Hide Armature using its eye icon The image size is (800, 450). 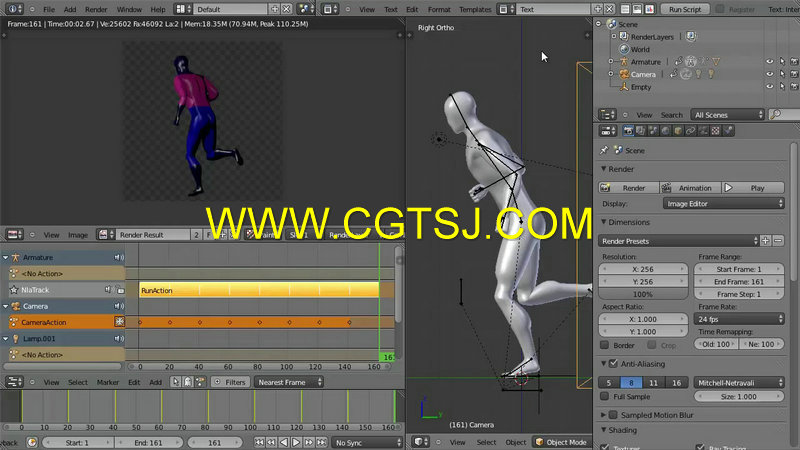pyautogui.click(x=769, y=62)
